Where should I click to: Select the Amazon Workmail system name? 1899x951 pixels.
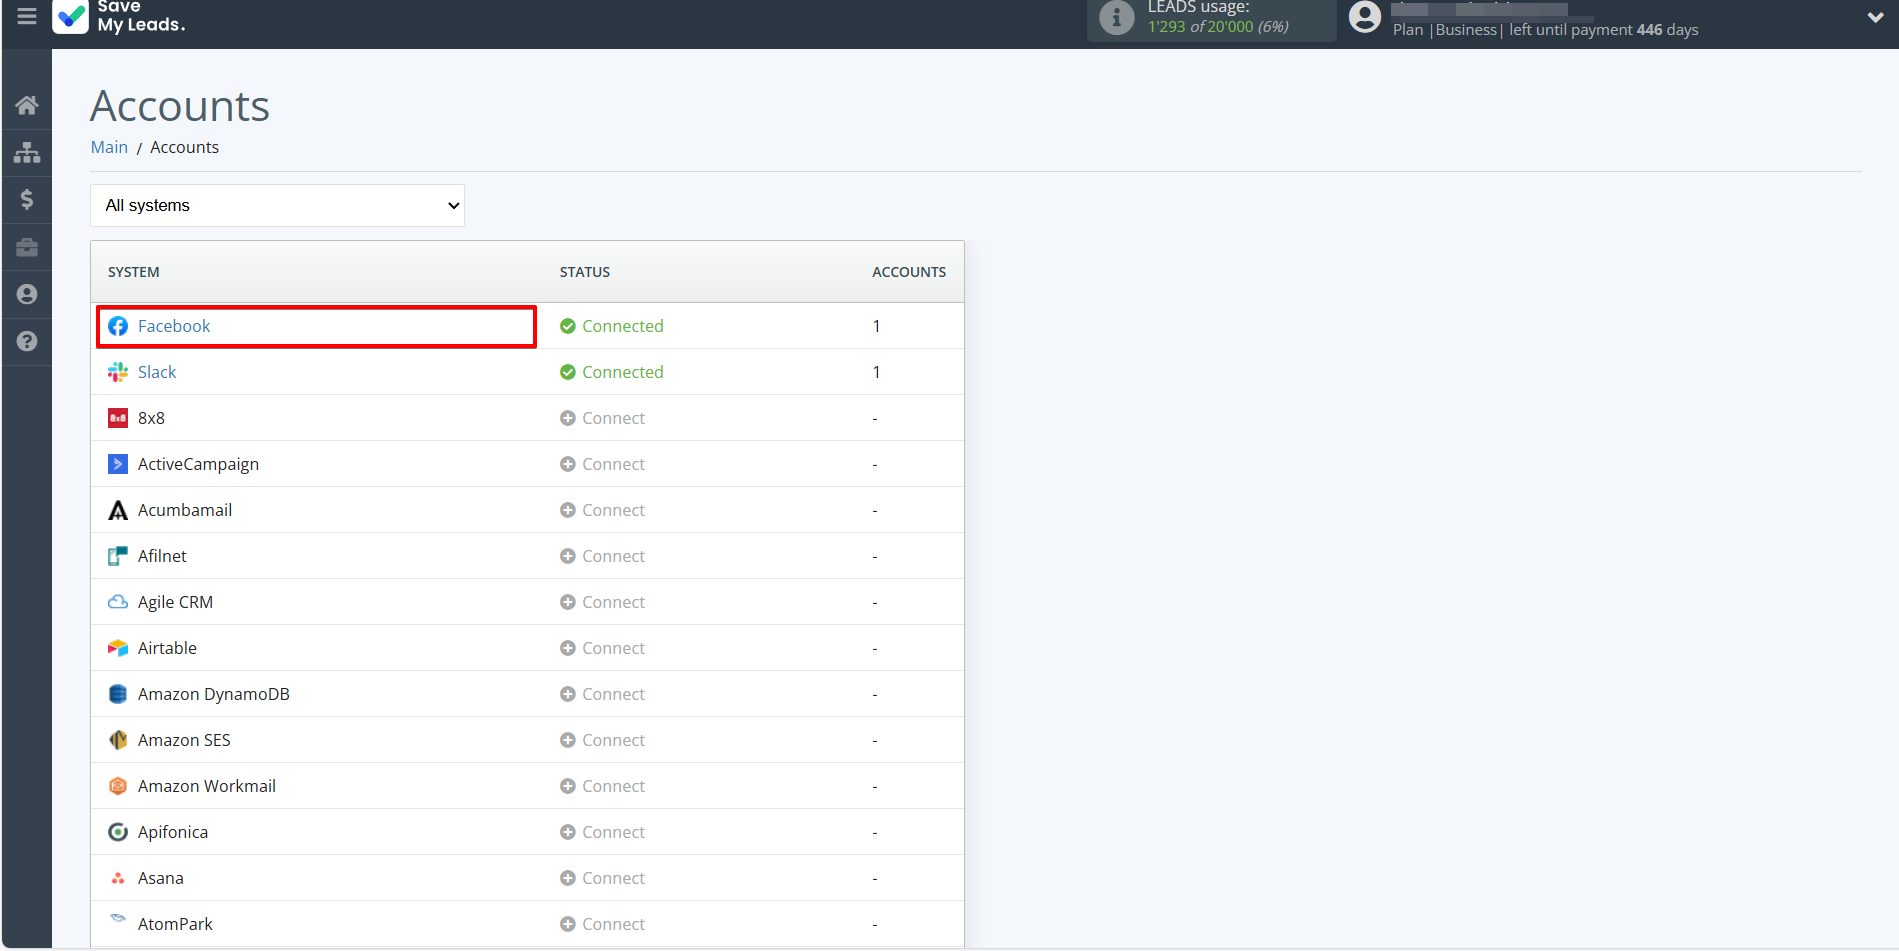coord(207,786)
